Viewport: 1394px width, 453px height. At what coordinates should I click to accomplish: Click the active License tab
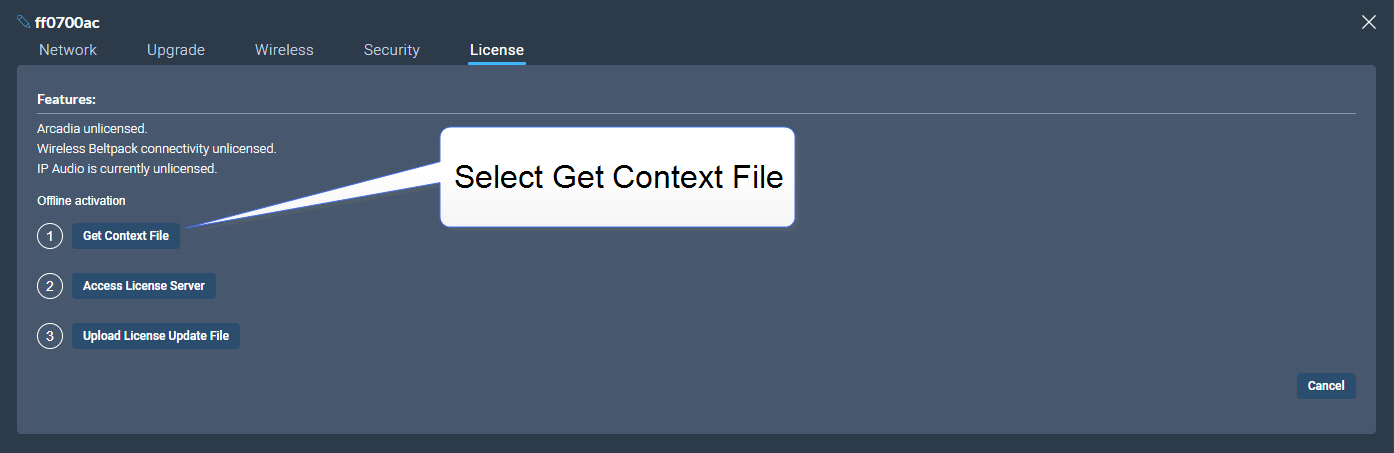[497, 50]
